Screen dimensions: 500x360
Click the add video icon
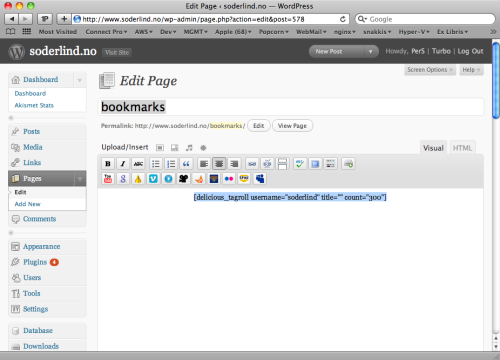pos(175,148)
